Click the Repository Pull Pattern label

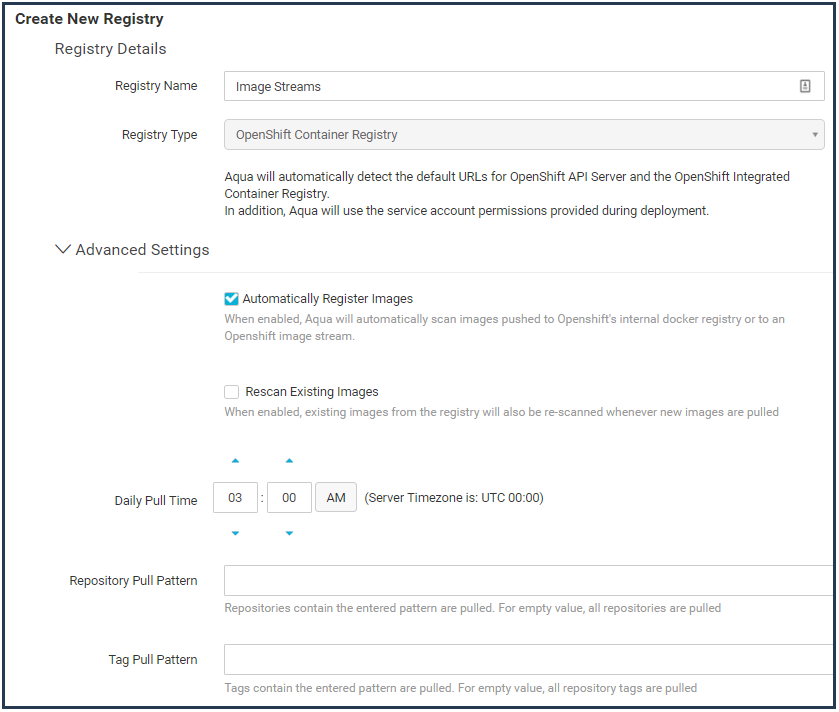tap(133, 580)
